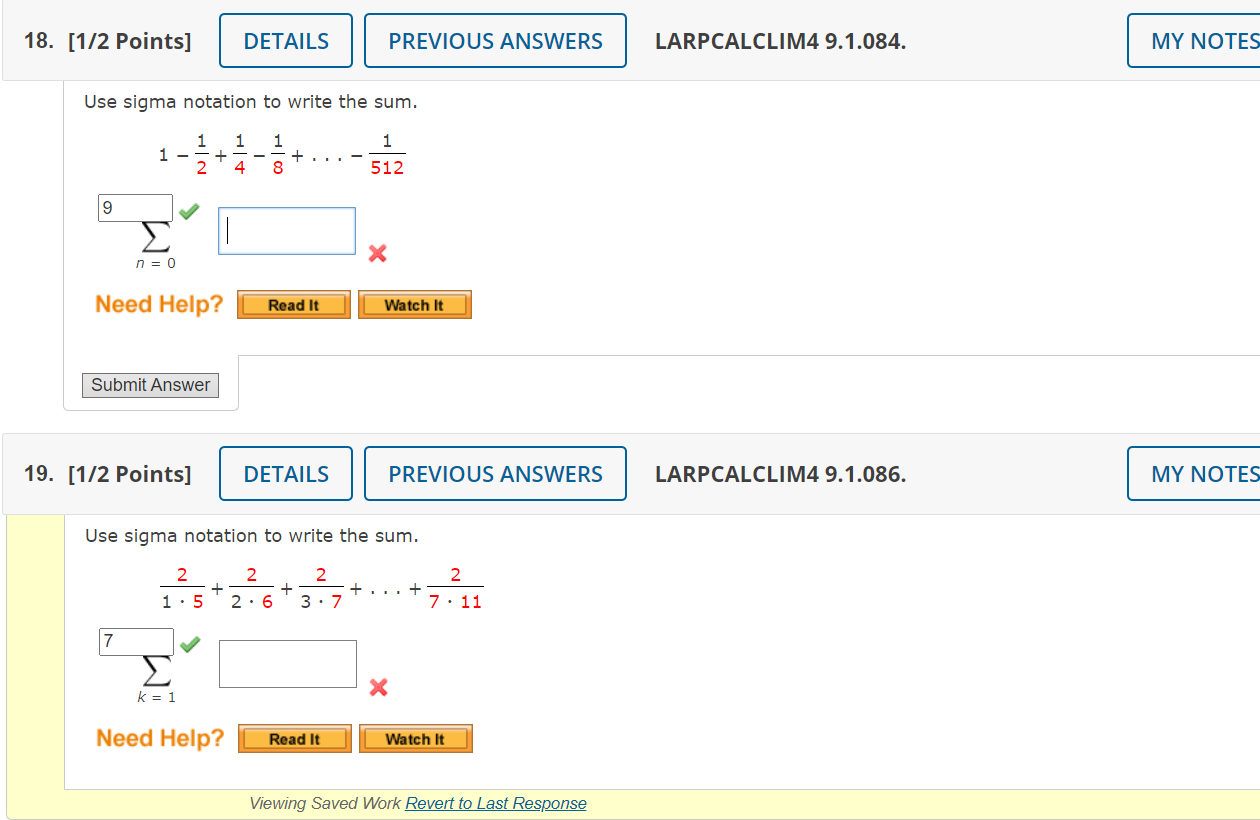Screen dimensions: 1260x820
Task: Click Submit Answer for problem 18
Action: point(150,385)
